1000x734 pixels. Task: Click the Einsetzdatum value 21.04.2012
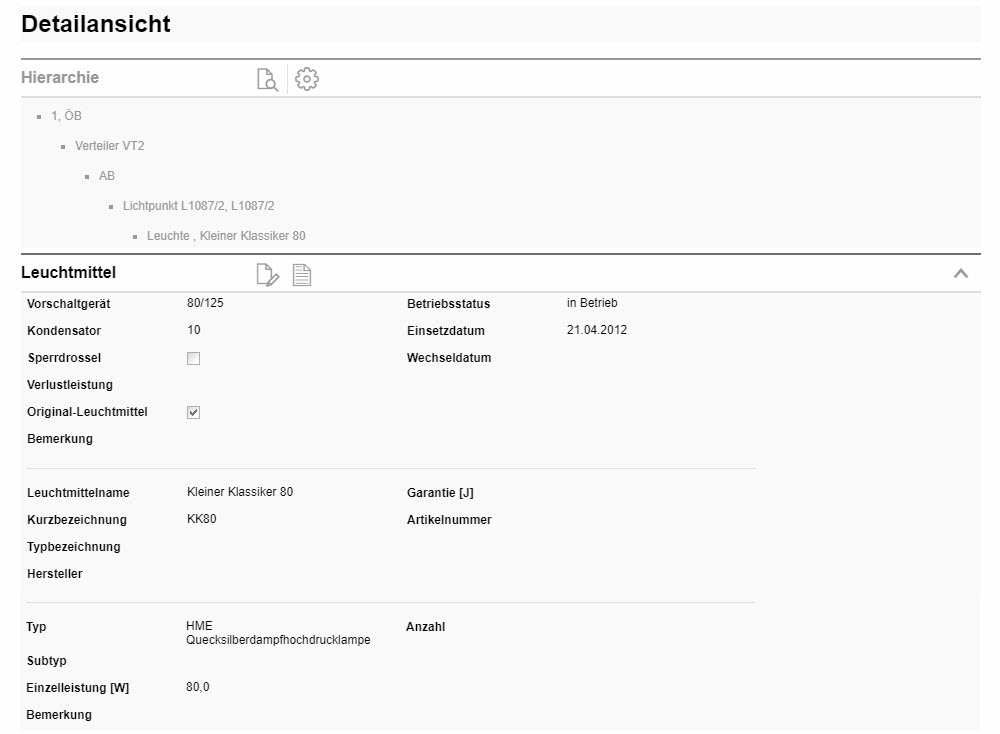pyautogui.click(x=596, y=330)
